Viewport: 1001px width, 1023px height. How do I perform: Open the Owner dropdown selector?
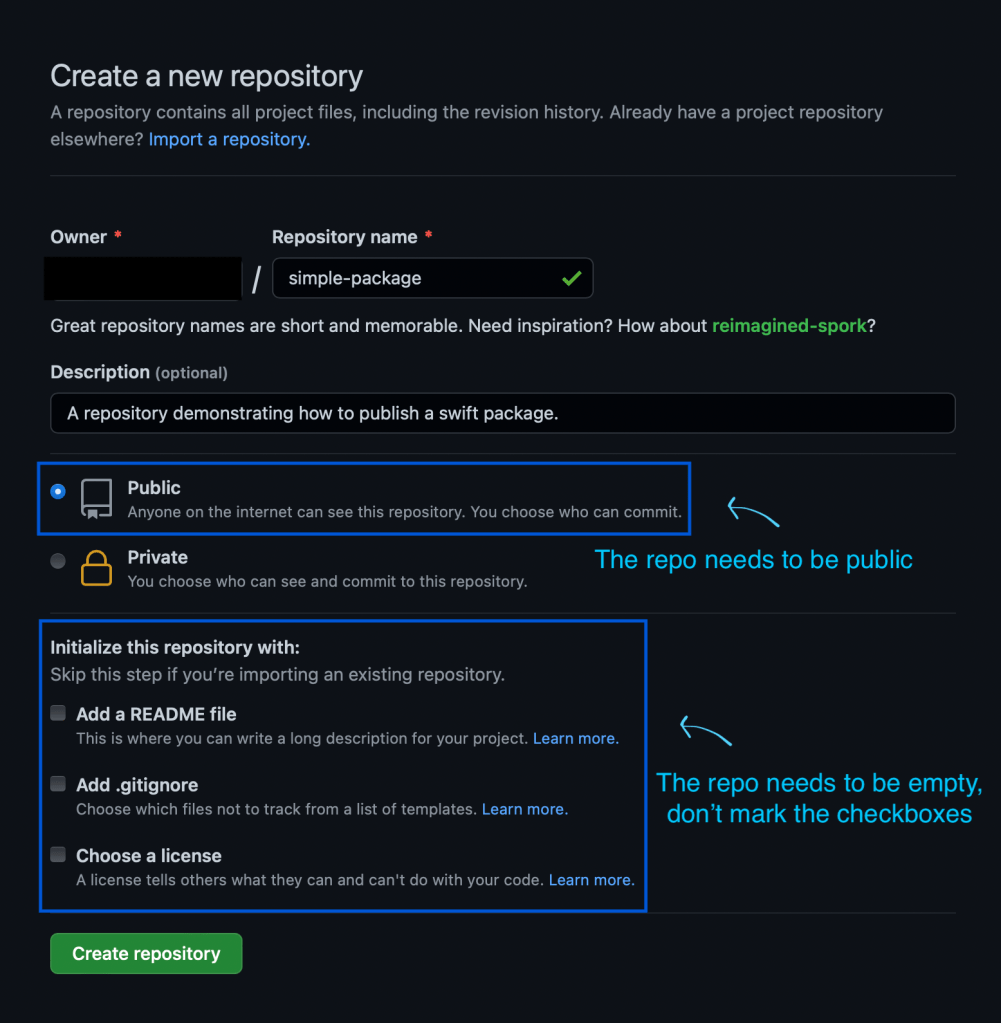pos(144,279)
